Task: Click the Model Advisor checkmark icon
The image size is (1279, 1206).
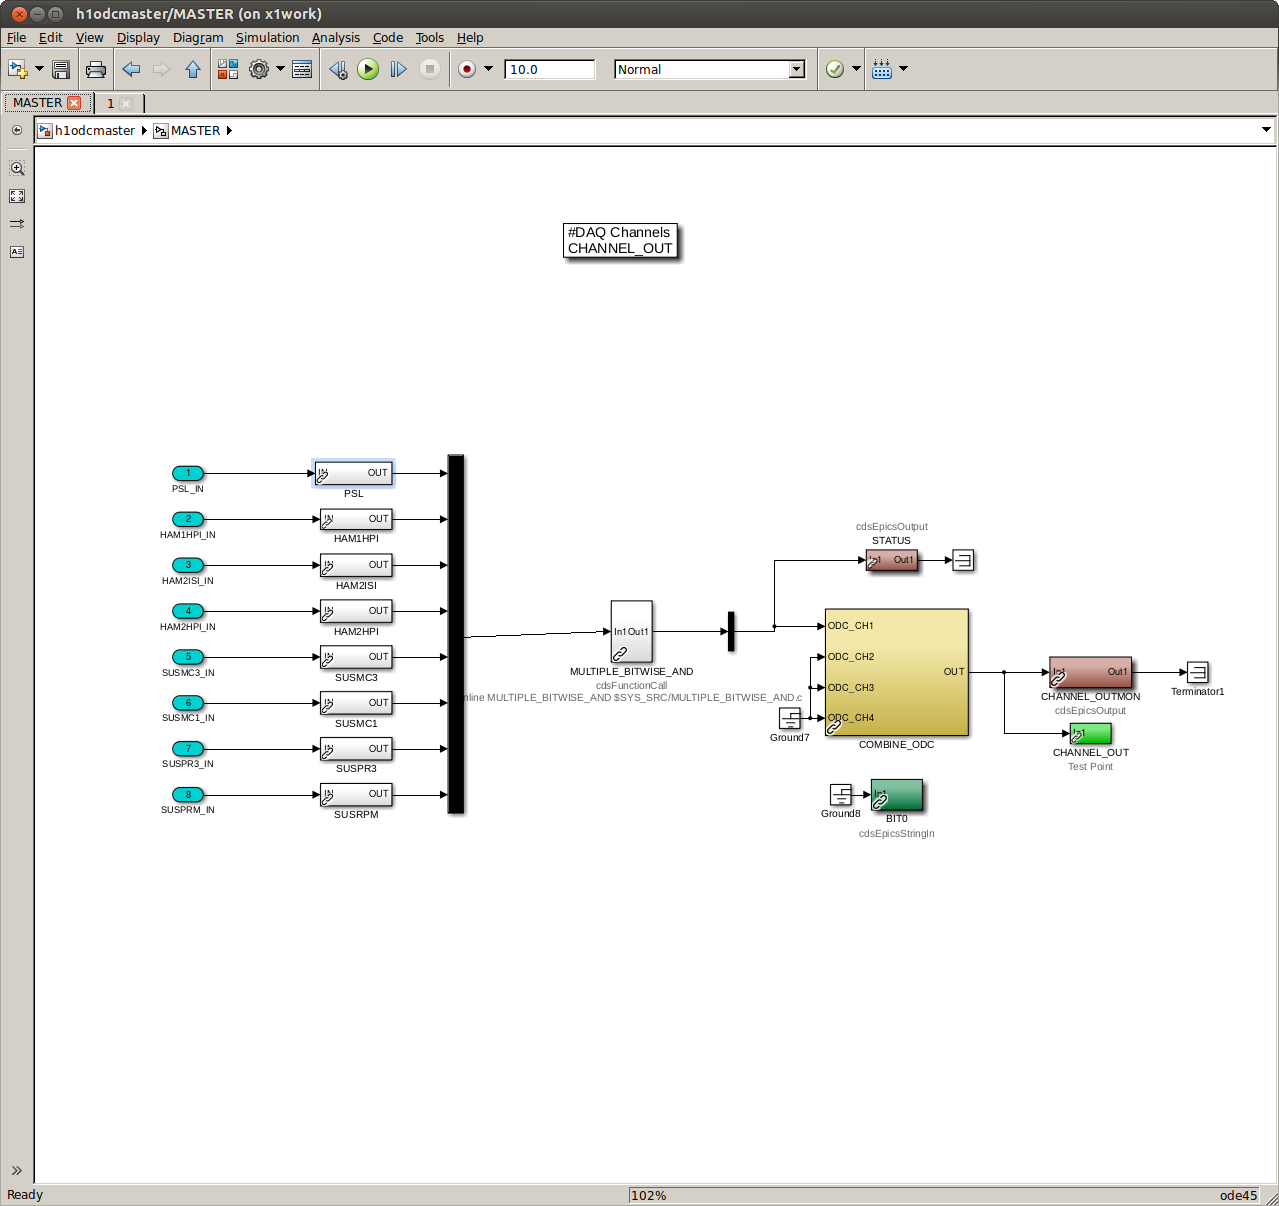Action: (x=835, y=69)
